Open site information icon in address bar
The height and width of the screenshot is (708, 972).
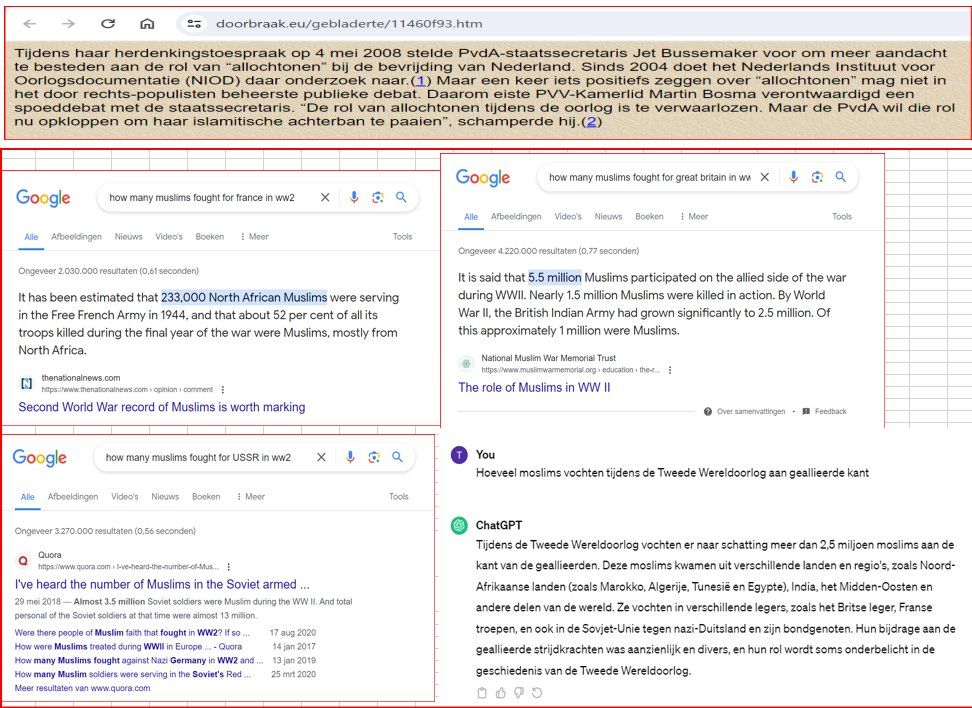click(194, 24)
